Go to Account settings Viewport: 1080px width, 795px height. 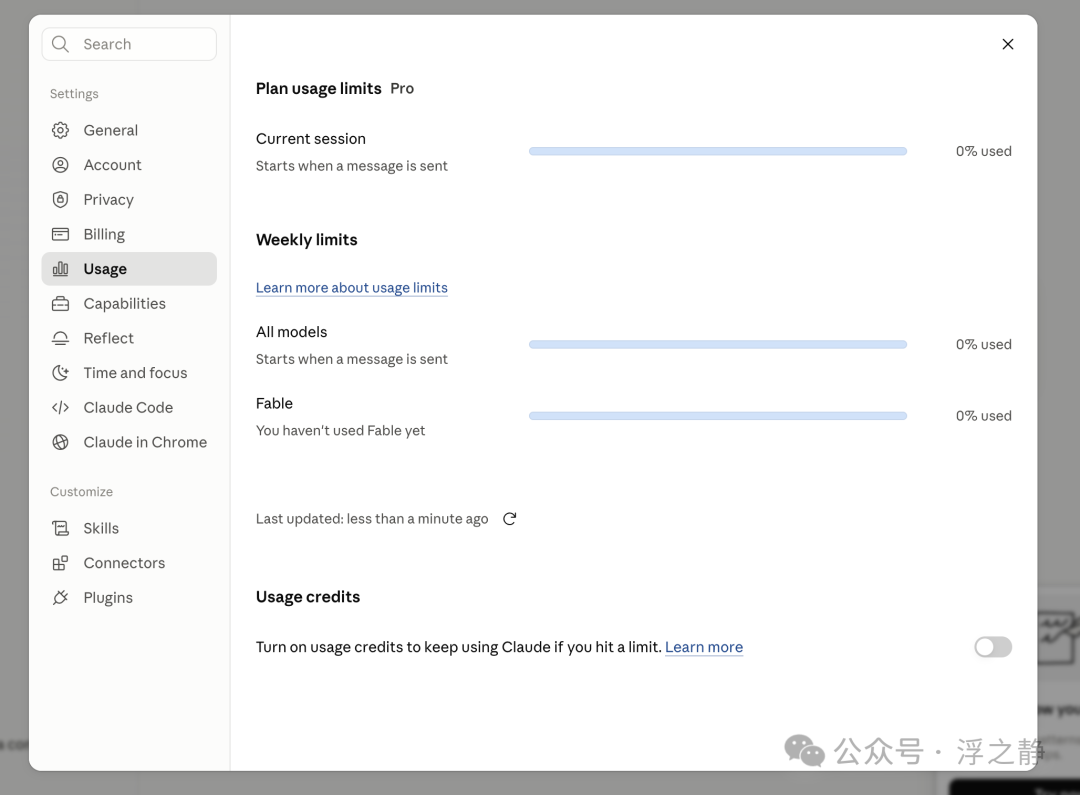click(129, 165)
